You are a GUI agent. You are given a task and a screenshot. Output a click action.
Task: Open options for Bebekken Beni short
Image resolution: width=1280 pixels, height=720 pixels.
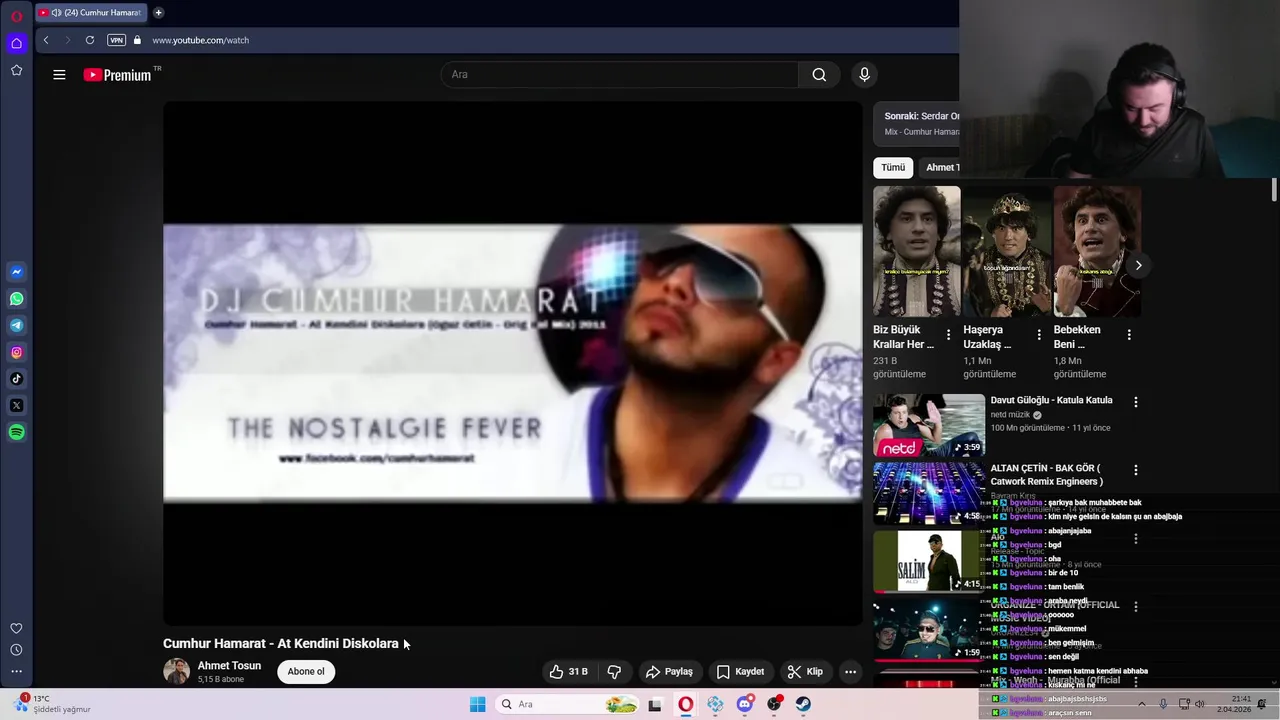[x=1129, y=335]
